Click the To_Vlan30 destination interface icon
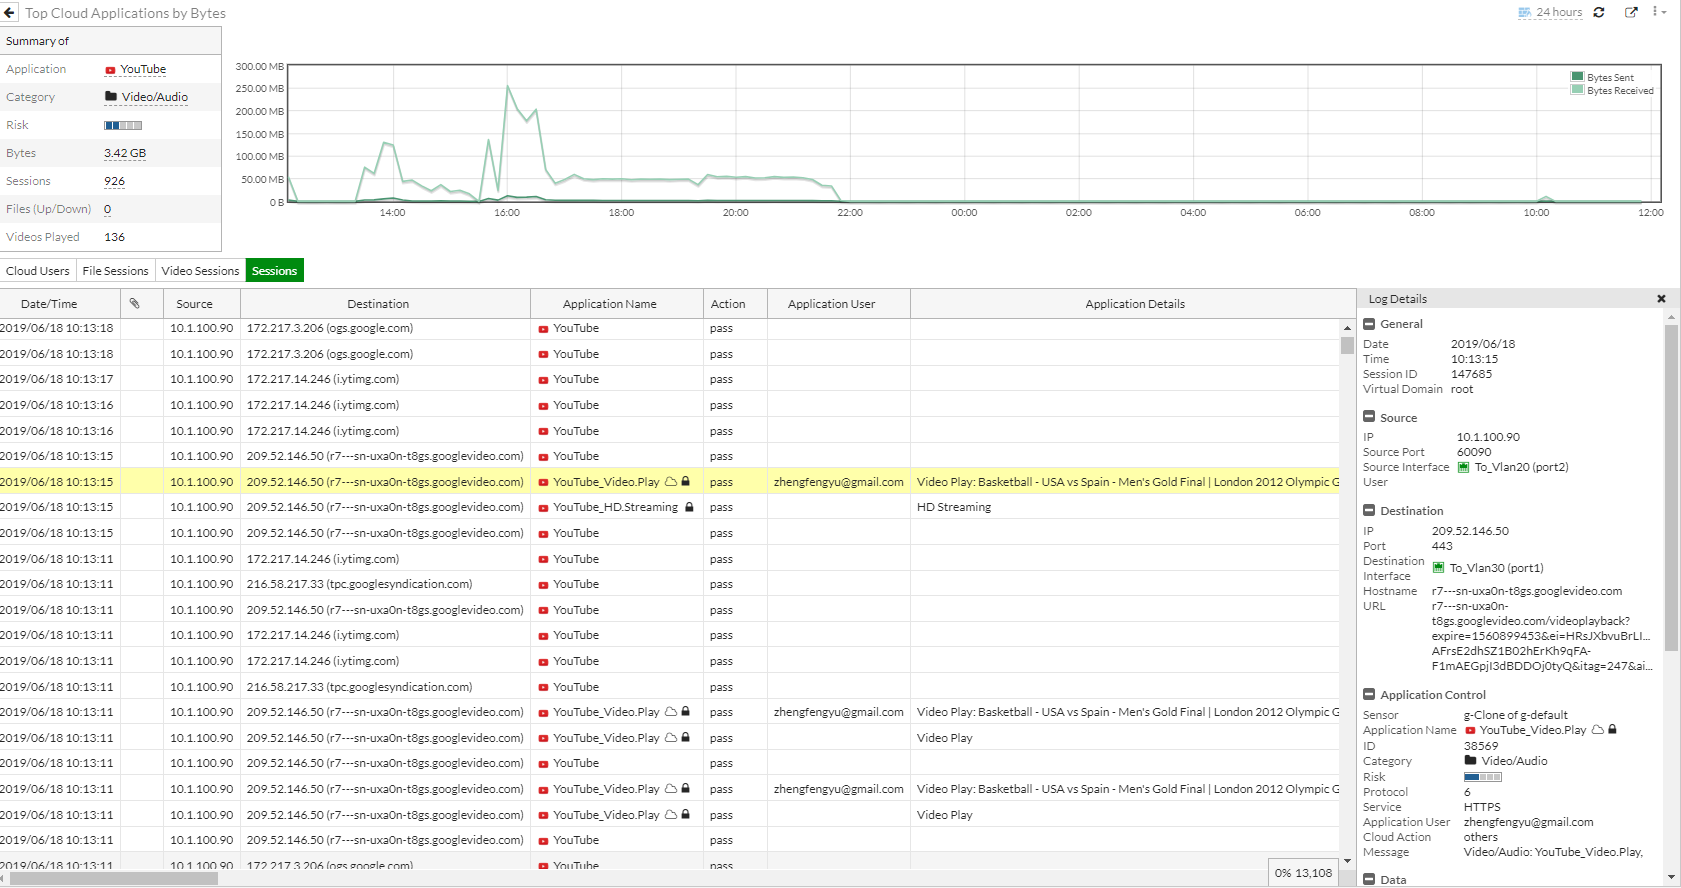 1438,568
